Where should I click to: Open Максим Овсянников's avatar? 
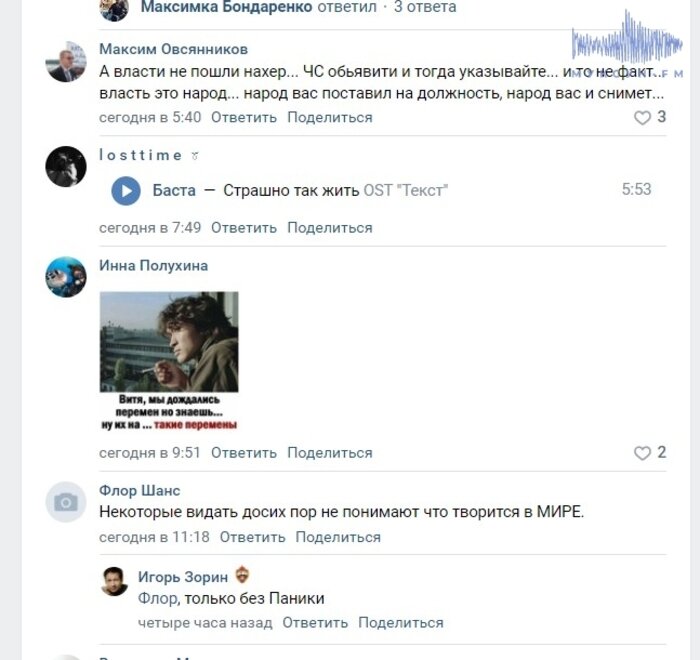click(x=66, y=62)
